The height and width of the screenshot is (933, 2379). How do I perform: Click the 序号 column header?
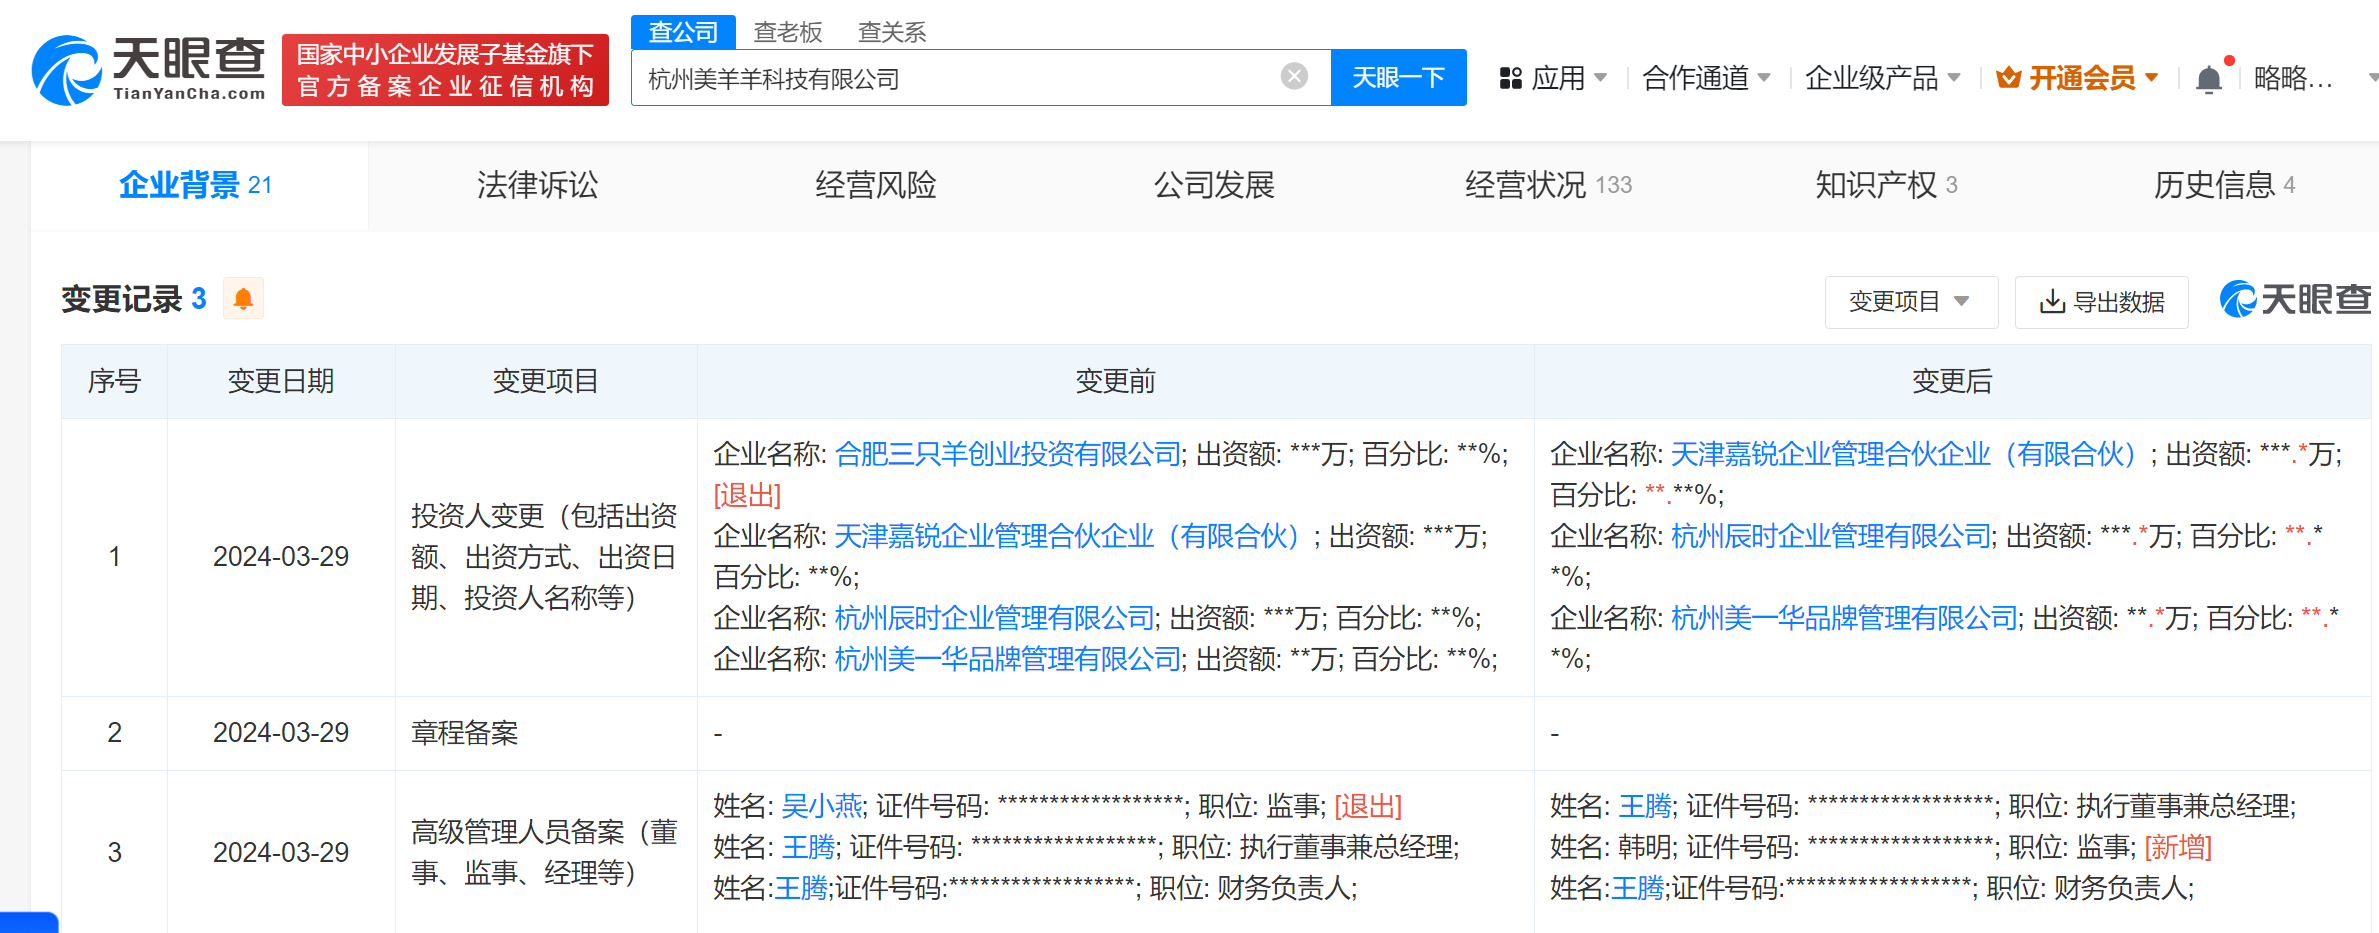[x=114, y=381]
